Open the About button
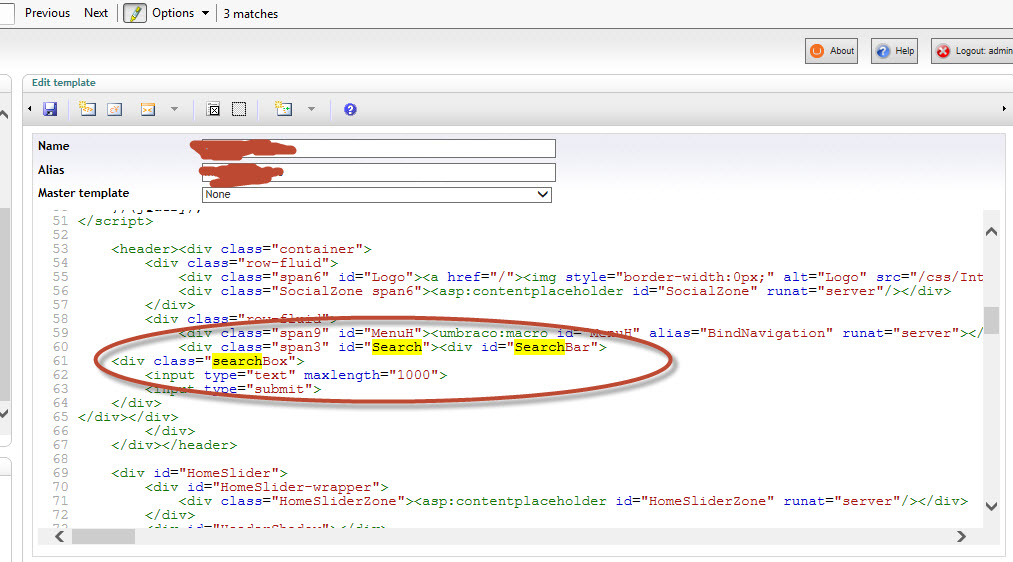This screenshot has height=562, width=1013. tap(831, 50)
